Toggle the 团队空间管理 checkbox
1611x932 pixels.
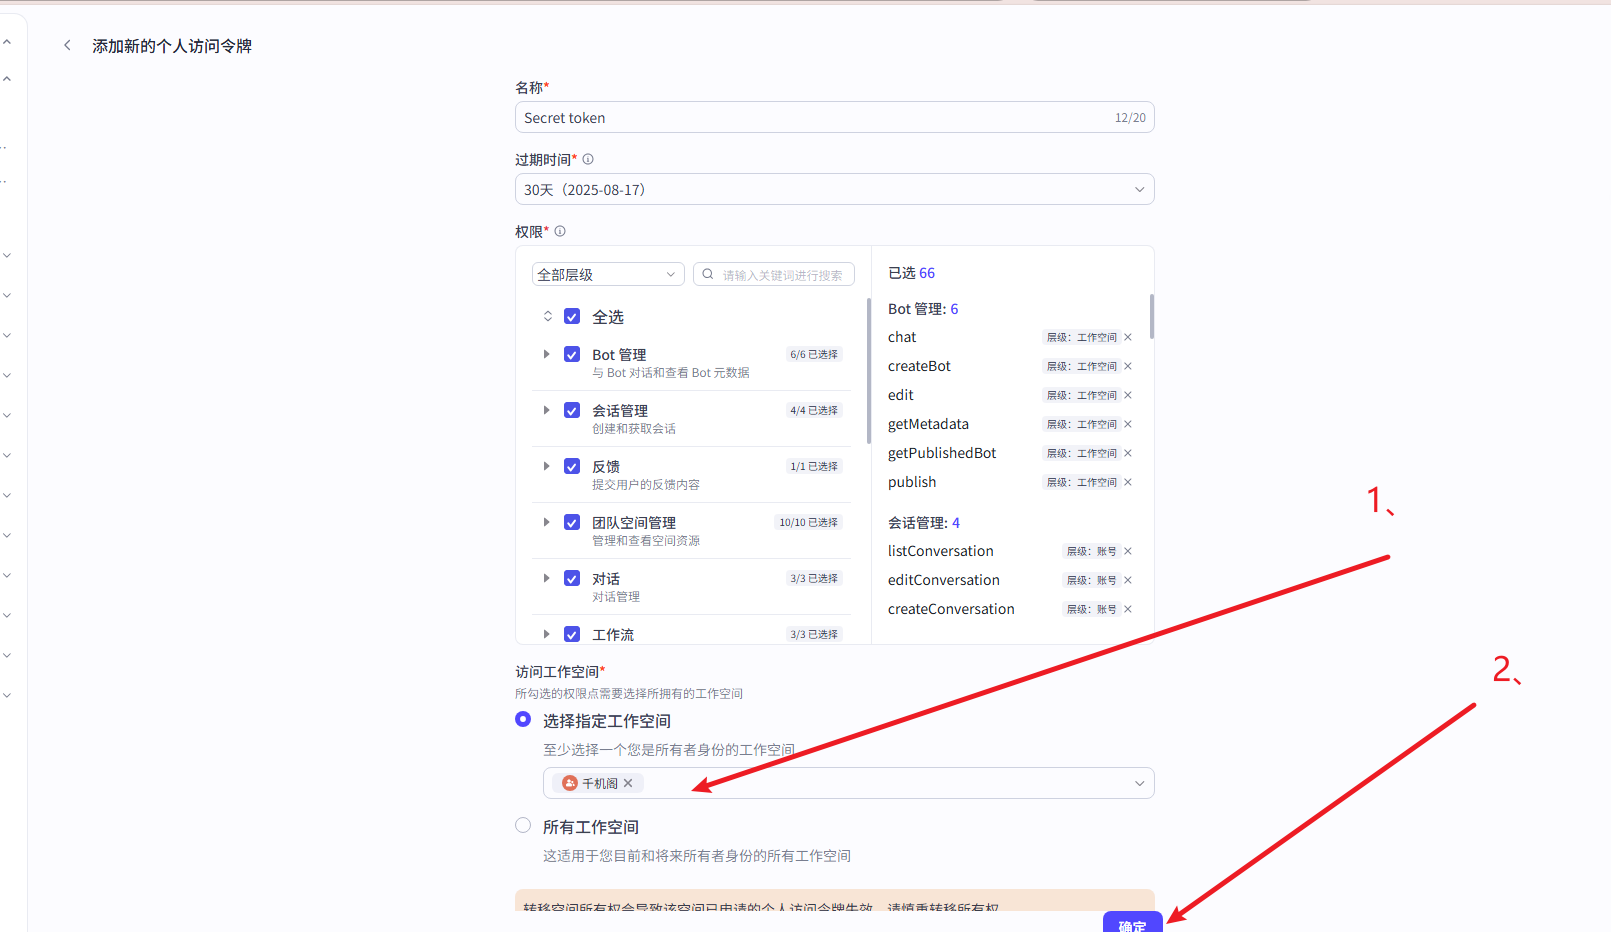(x=572, y=523)
